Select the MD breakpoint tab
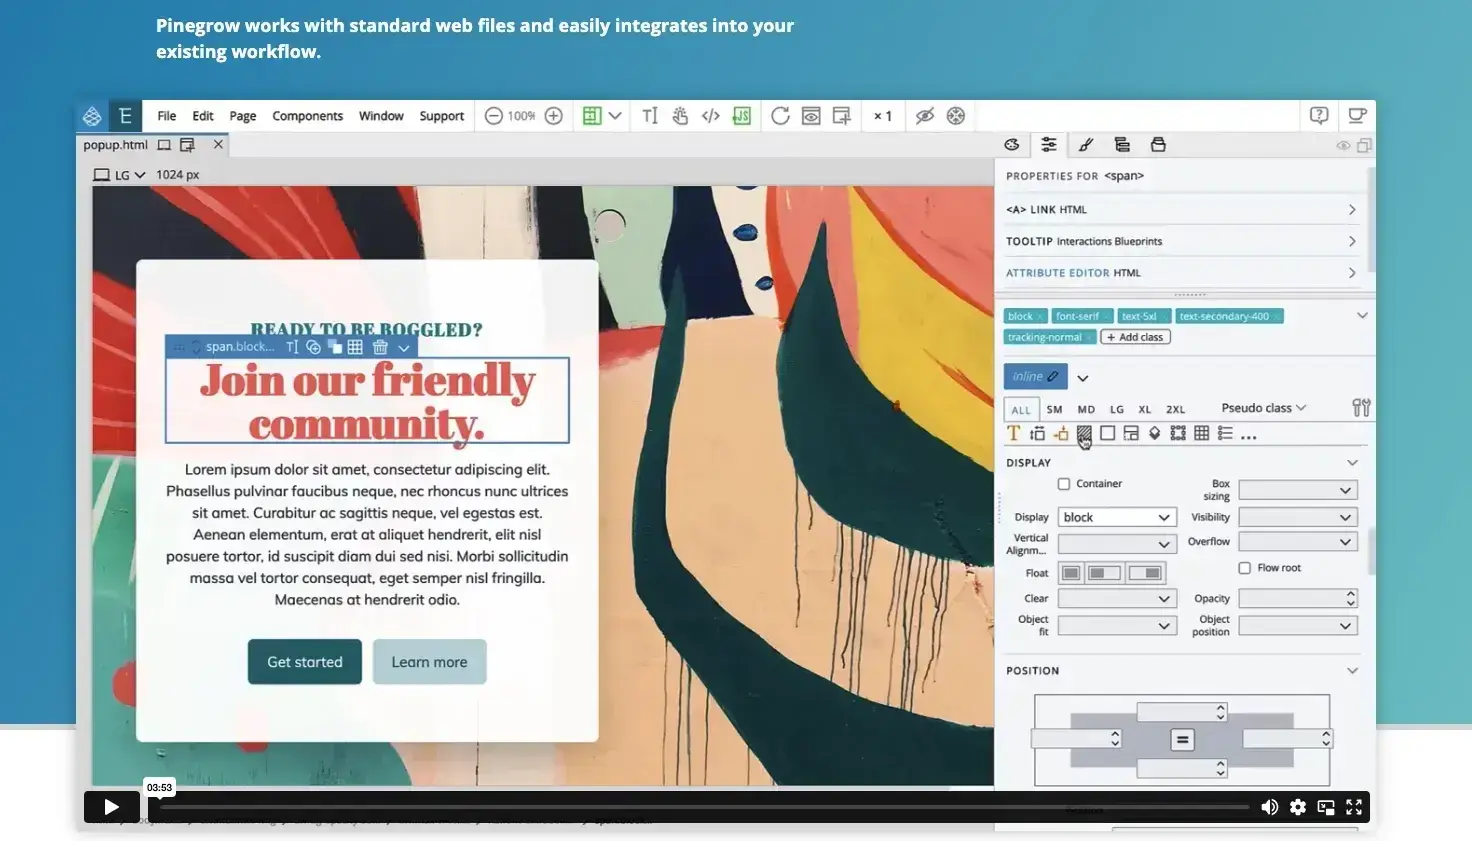Viewport: 1472px width, 841px height. [1086, 409]
